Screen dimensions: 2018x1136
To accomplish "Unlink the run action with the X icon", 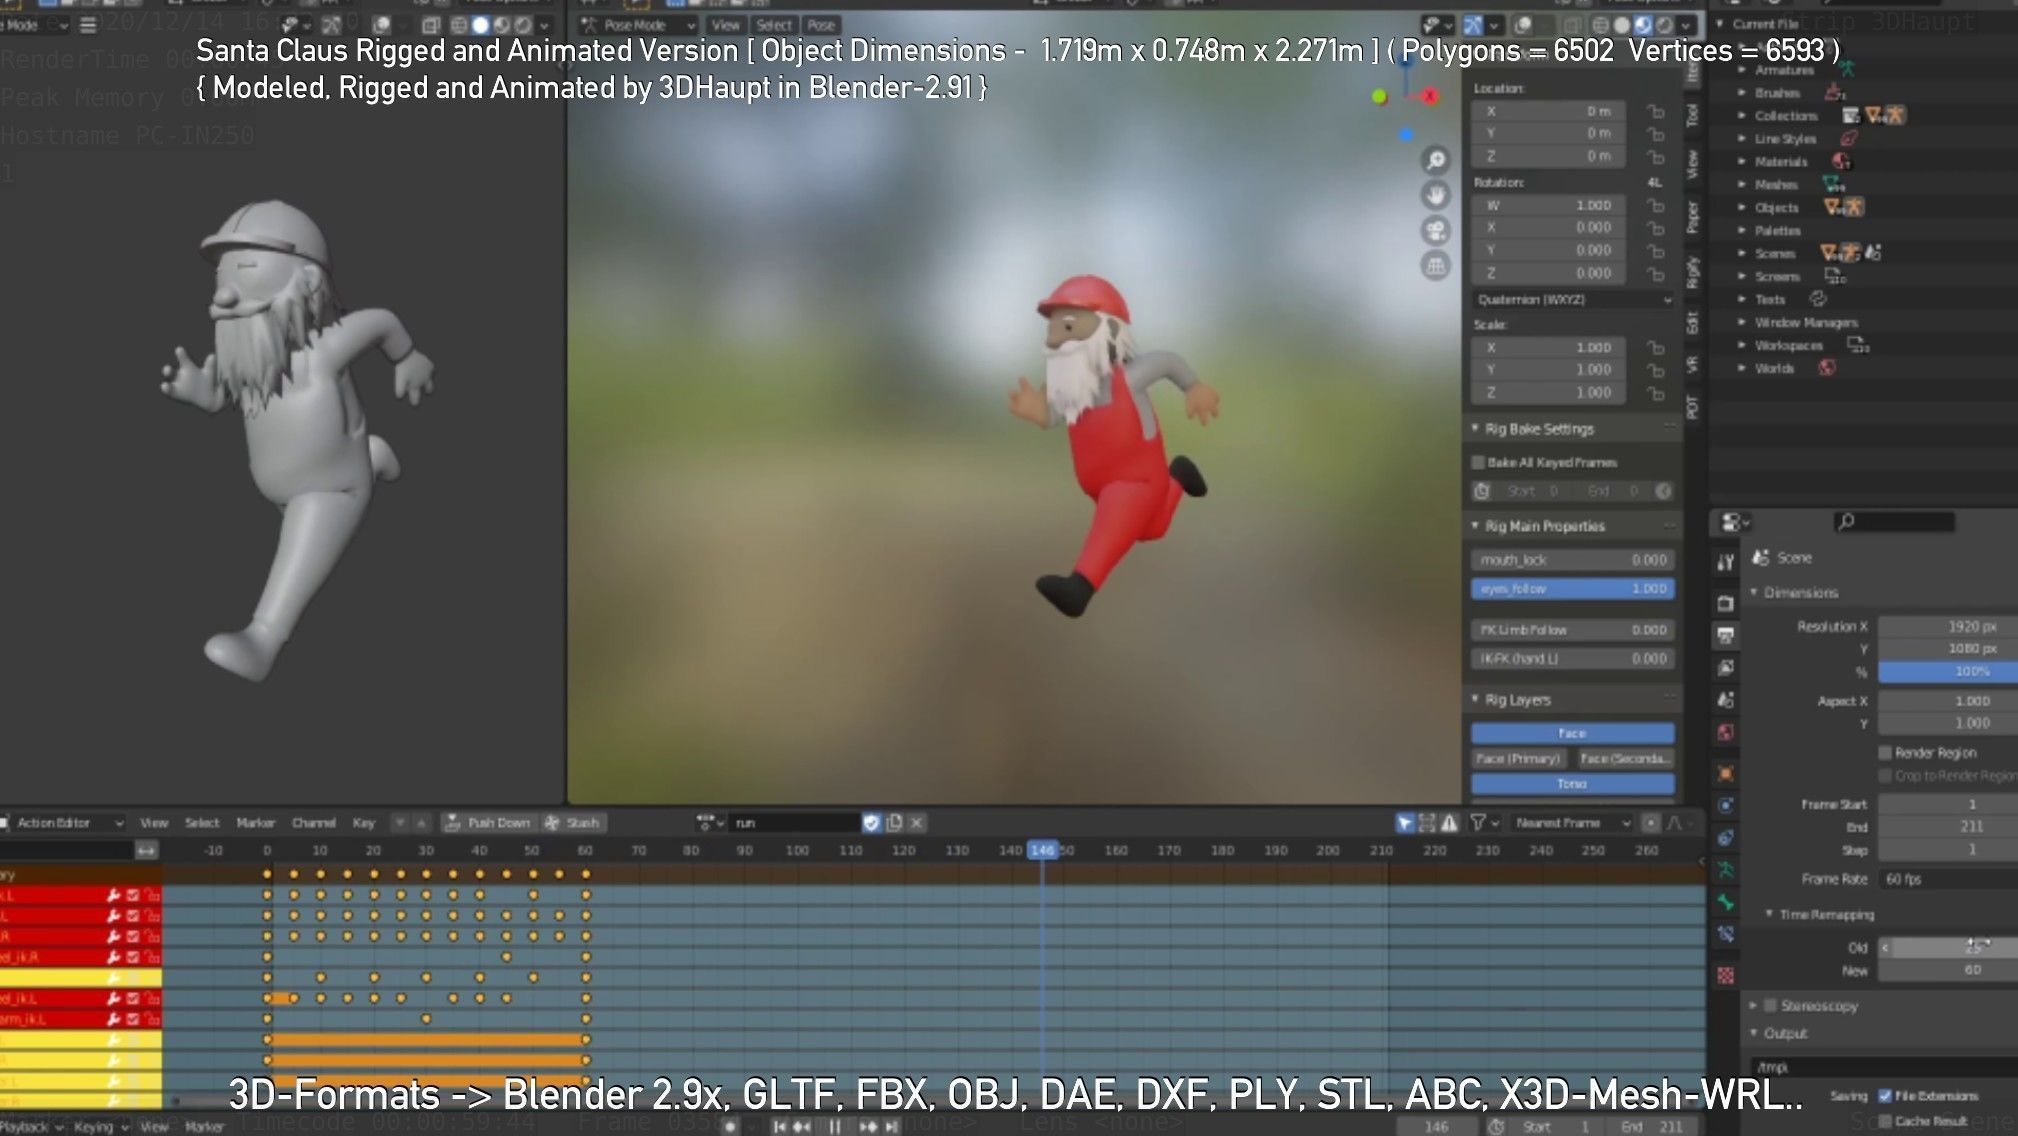I will point(916,822).
